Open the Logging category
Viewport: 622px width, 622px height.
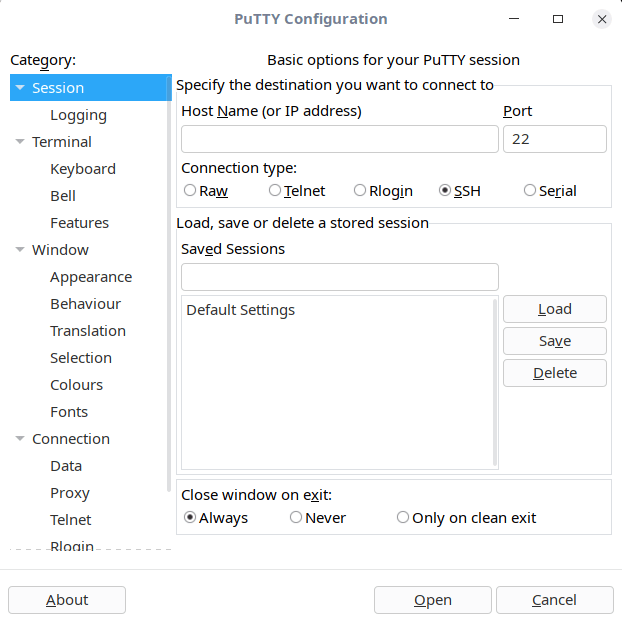(x=78, y=115)
